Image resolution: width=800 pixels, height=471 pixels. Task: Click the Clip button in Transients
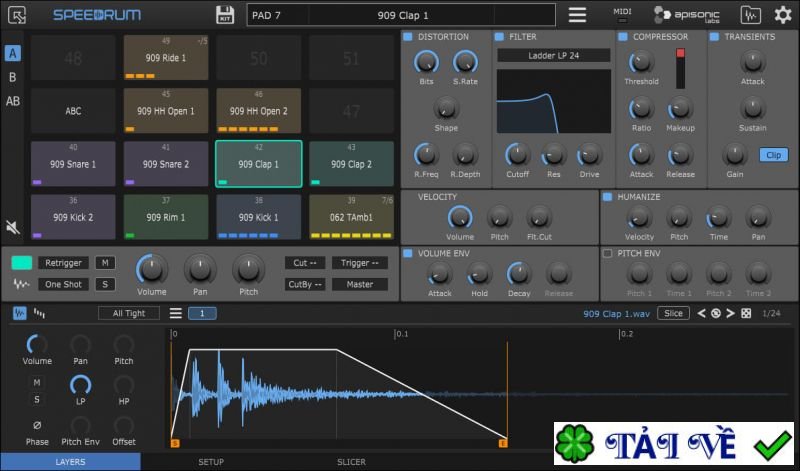pyautogui.click(x=773, y=155)
